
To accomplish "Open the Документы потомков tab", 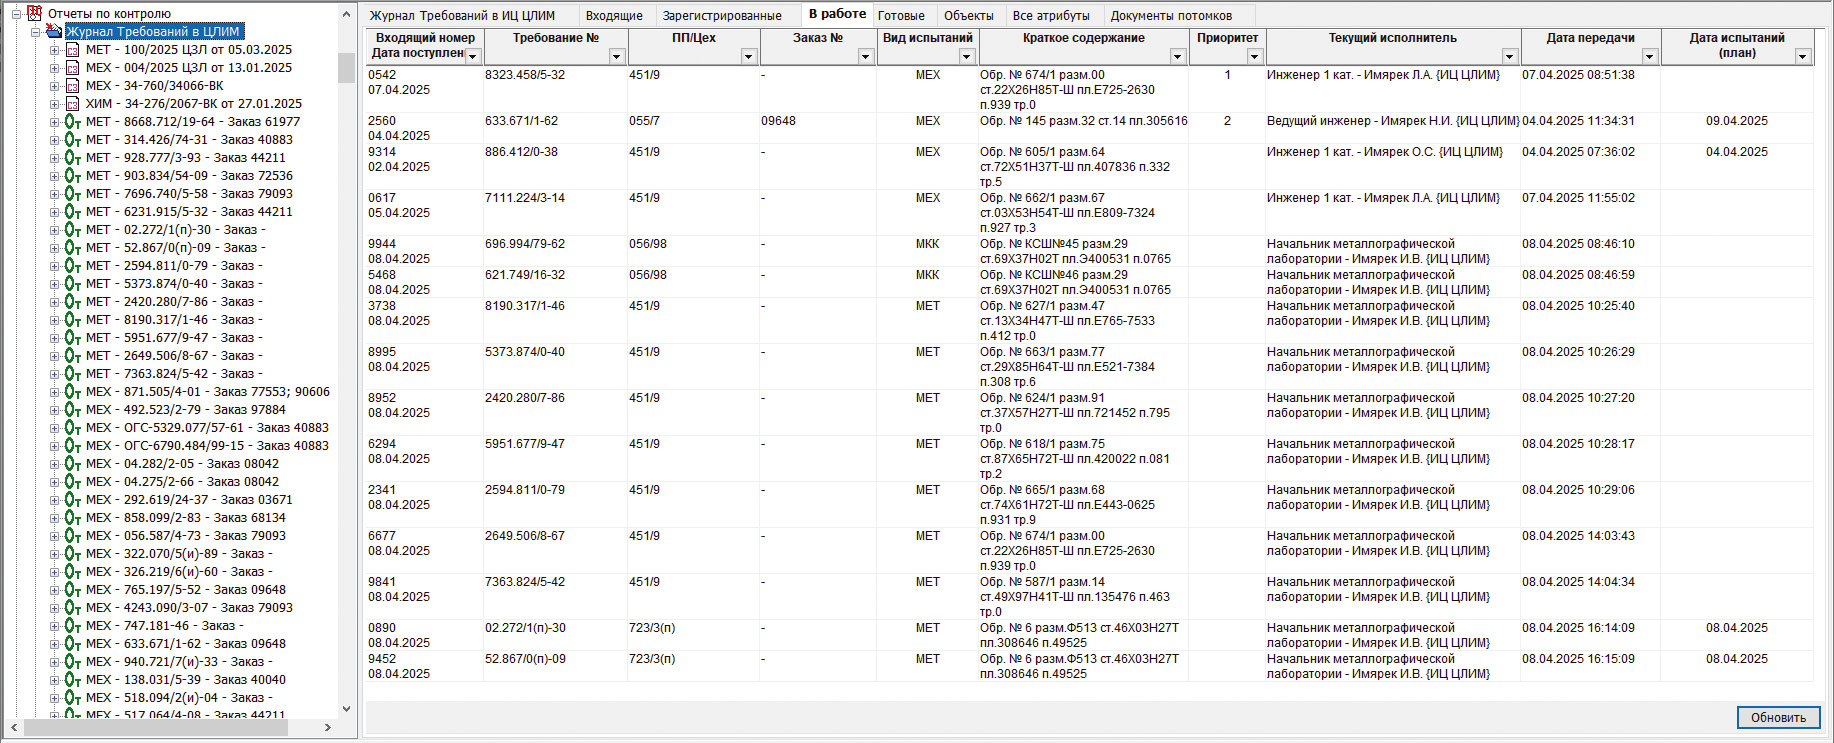I will click(x=1171, y=16).
